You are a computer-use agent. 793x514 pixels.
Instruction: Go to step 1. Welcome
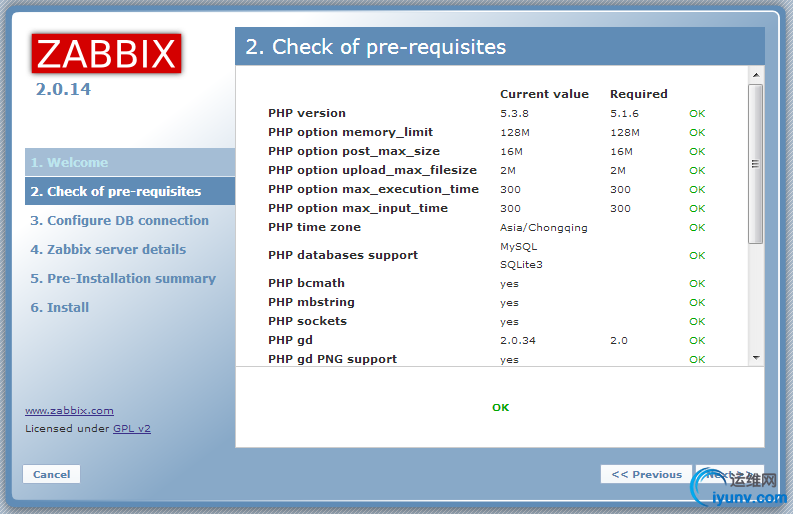point(130,162)
